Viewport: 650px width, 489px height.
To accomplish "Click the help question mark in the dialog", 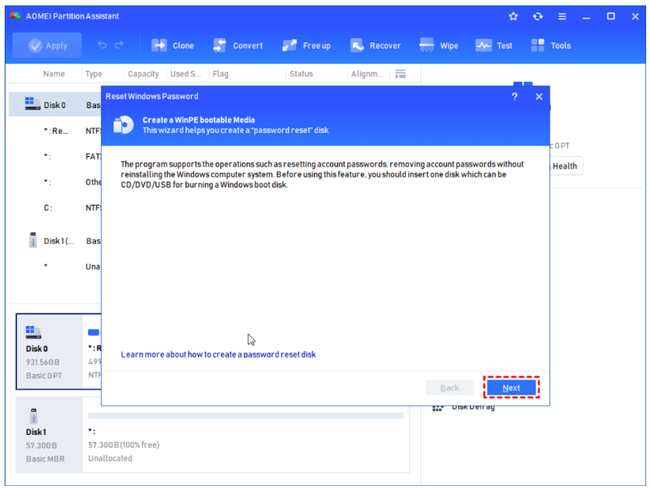I will 514,97.
